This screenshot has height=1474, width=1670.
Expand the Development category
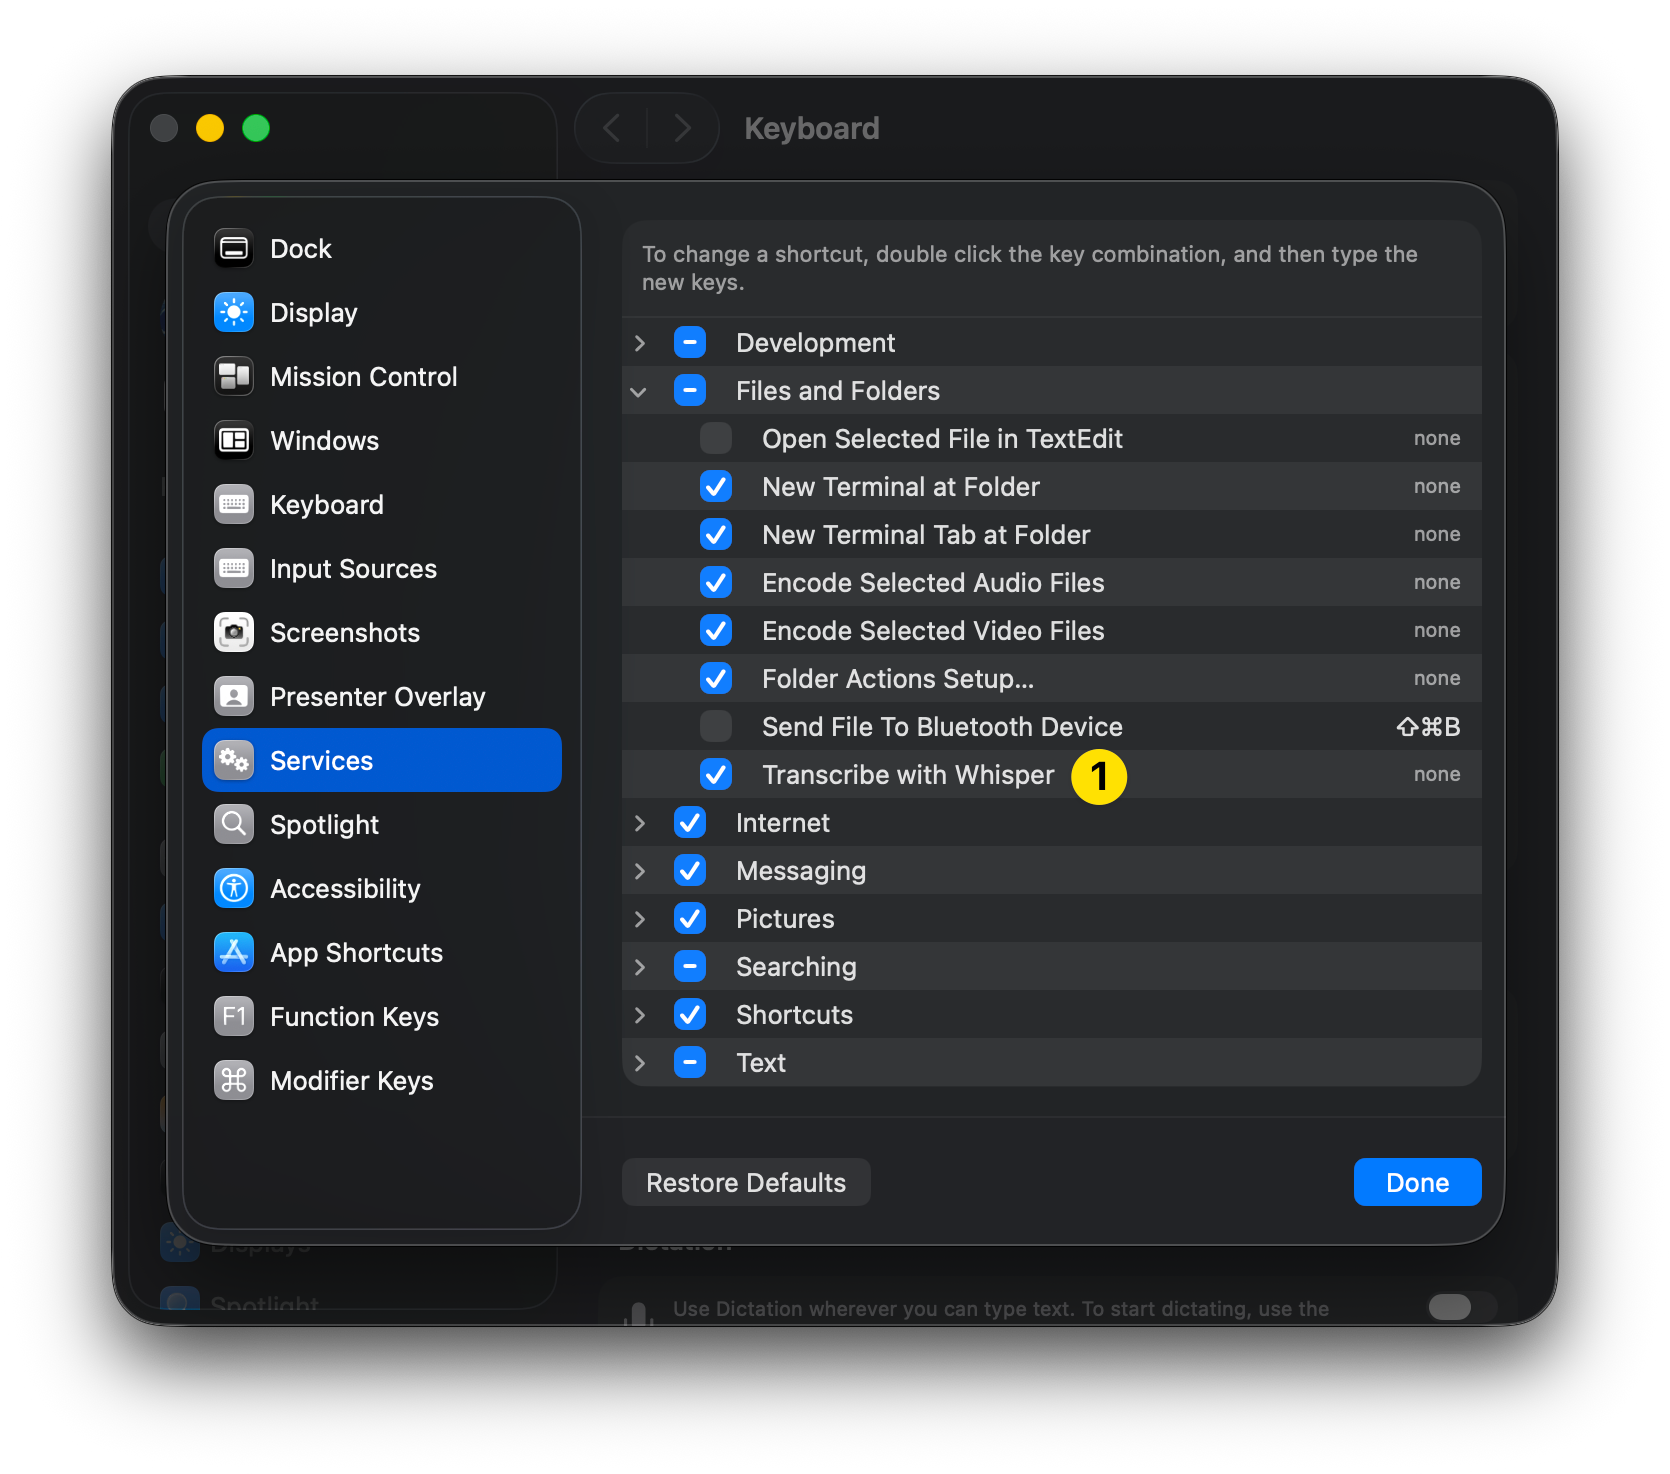coord(640,343)
